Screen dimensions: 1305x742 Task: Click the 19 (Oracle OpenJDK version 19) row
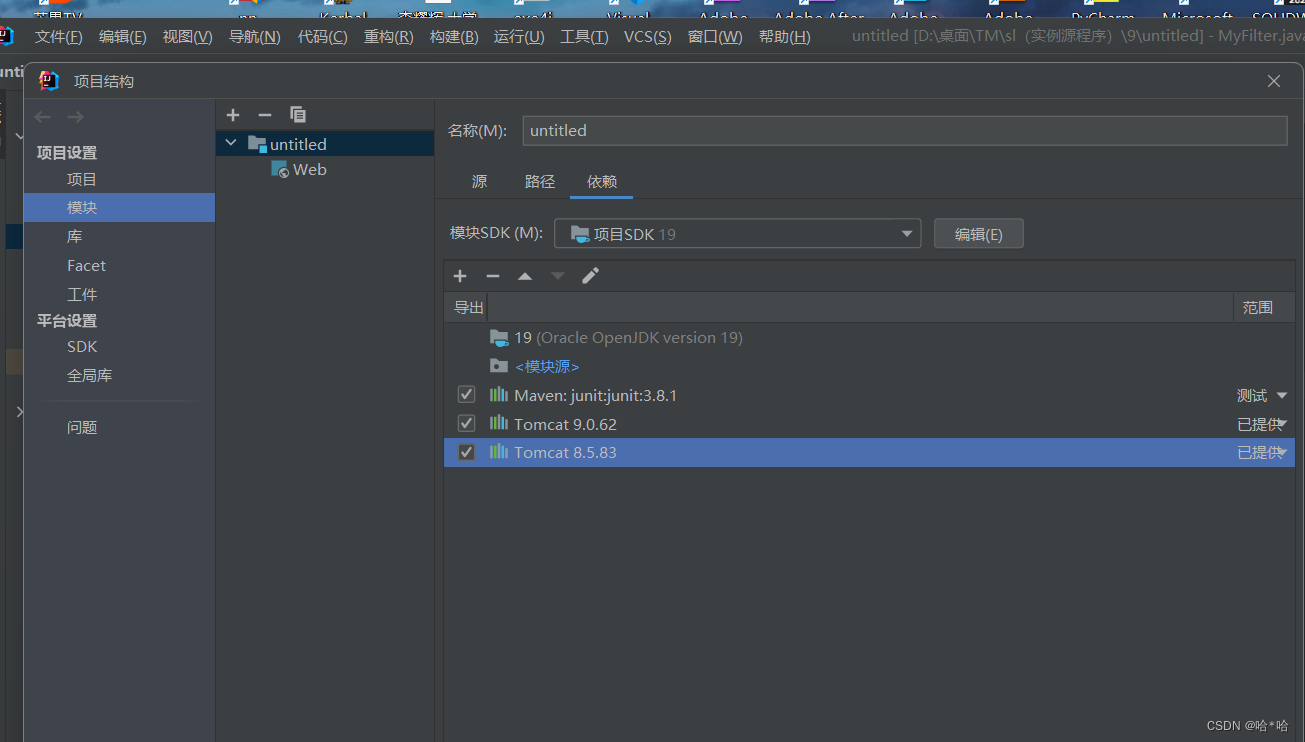tap(869, 338)
